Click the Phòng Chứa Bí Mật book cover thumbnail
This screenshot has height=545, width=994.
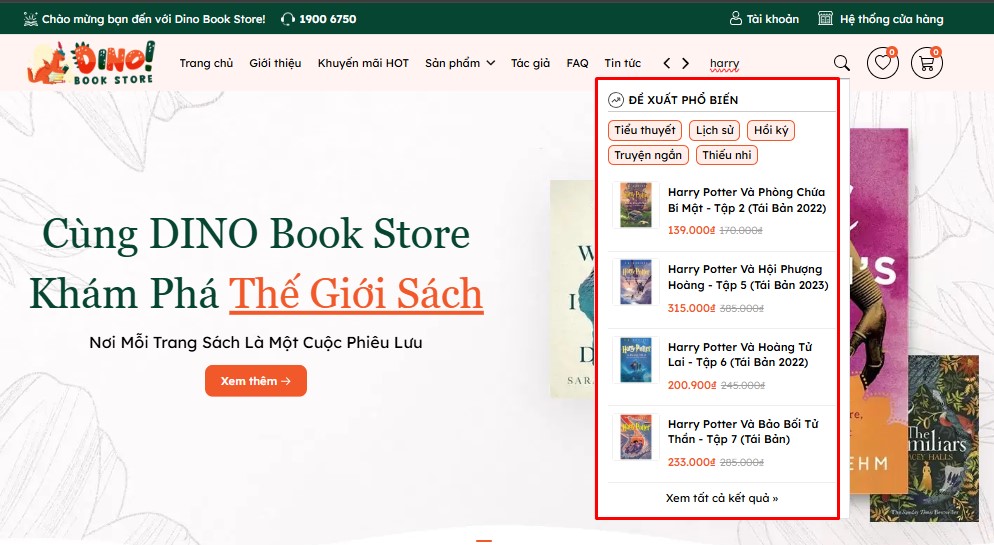(636, 205)
